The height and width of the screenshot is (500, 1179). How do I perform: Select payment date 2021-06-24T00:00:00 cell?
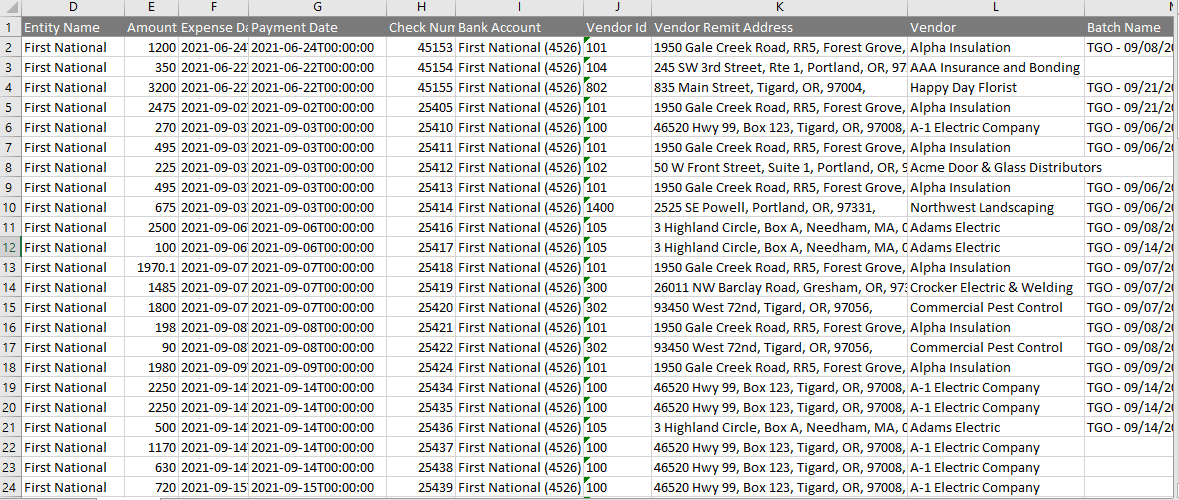point(317,47)
